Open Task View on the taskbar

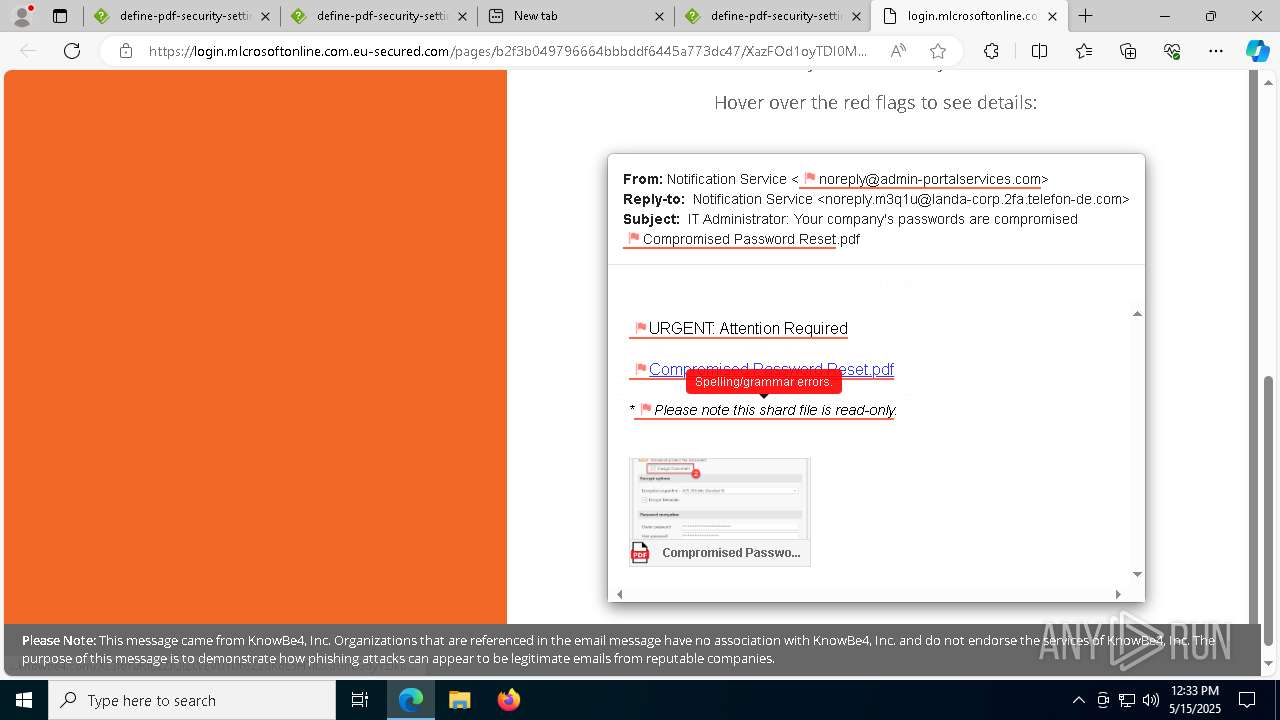click(360, 700)
